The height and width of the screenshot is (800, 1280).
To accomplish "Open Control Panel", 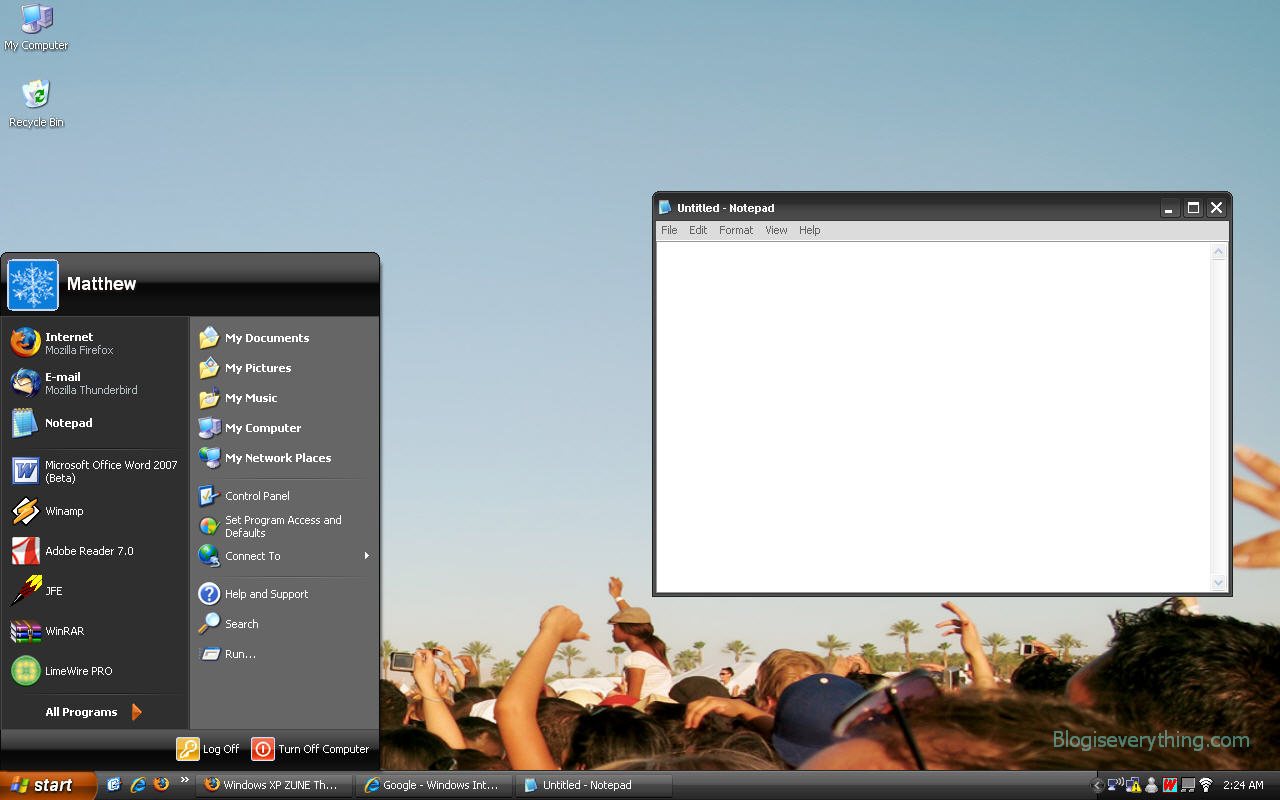I will coord(284,496).
